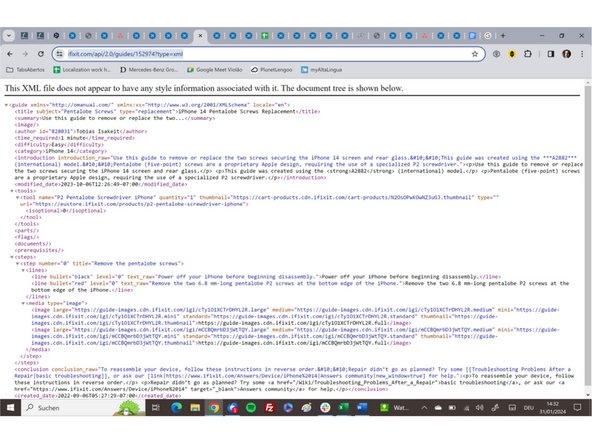
Task: Click the category 'iPhone 14' line
Action: [x=60, y=151]
